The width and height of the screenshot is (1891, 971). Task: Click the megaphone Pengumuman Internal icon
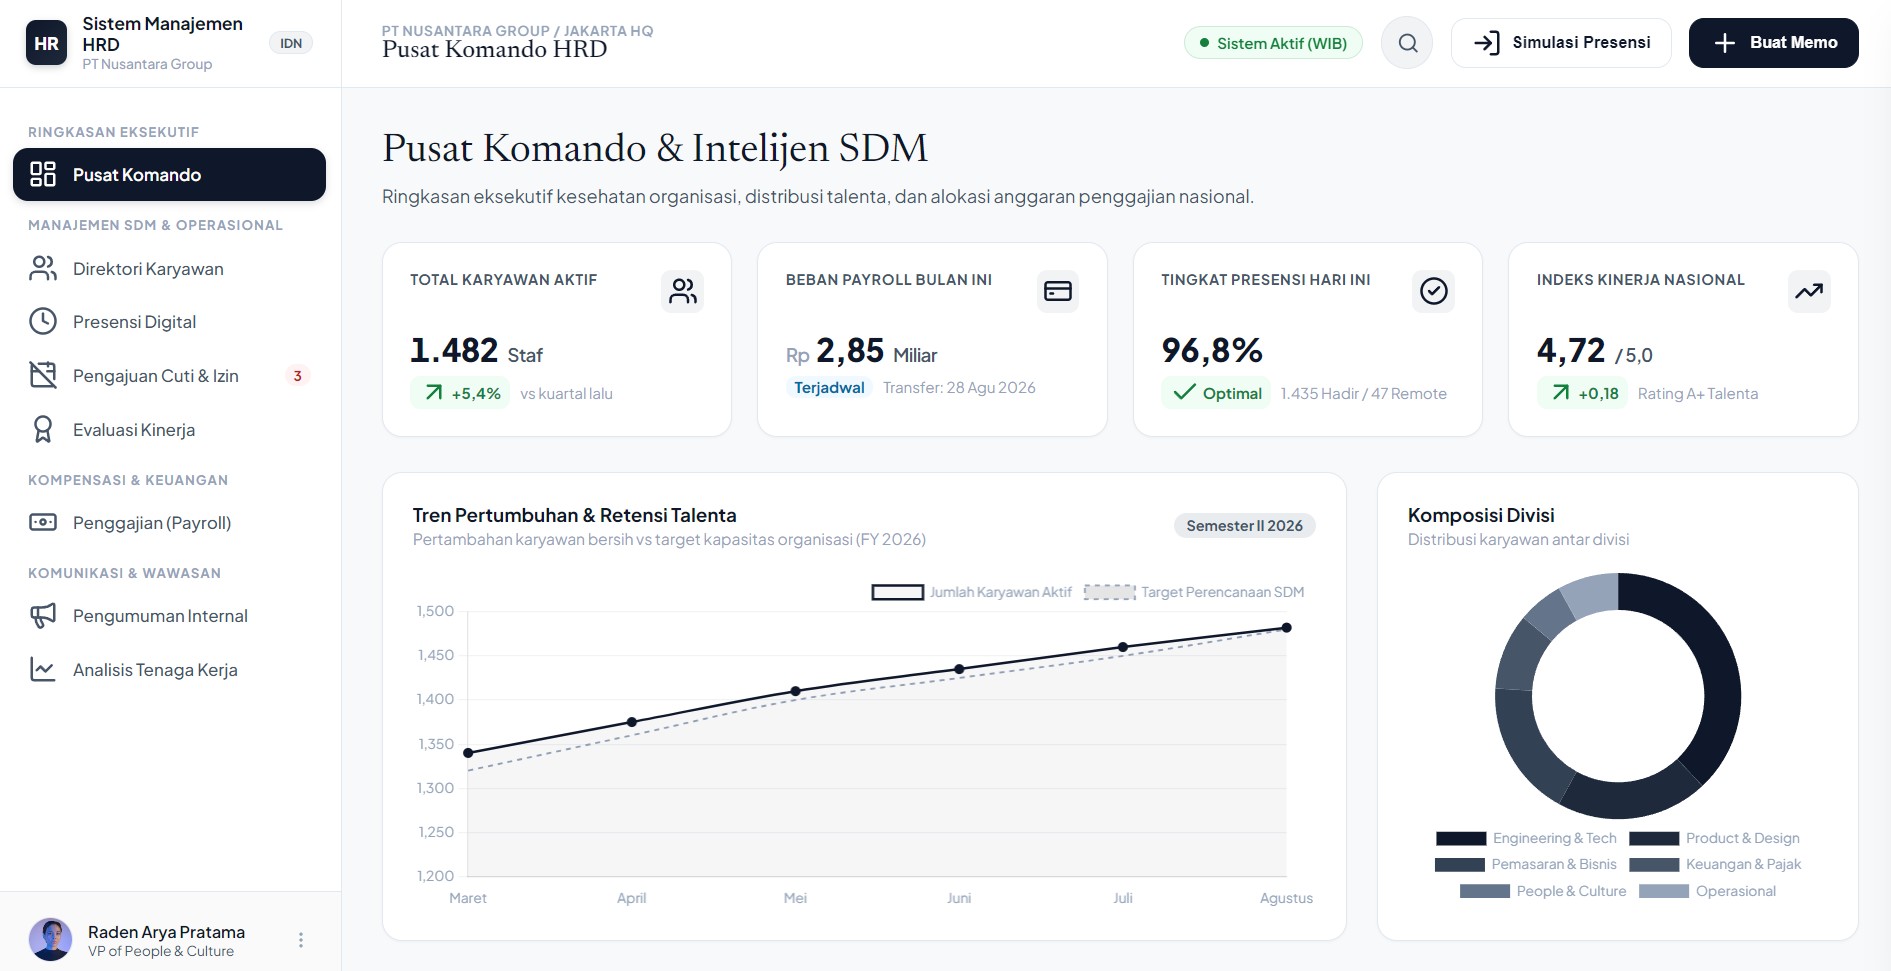click(x=43, y=616)
